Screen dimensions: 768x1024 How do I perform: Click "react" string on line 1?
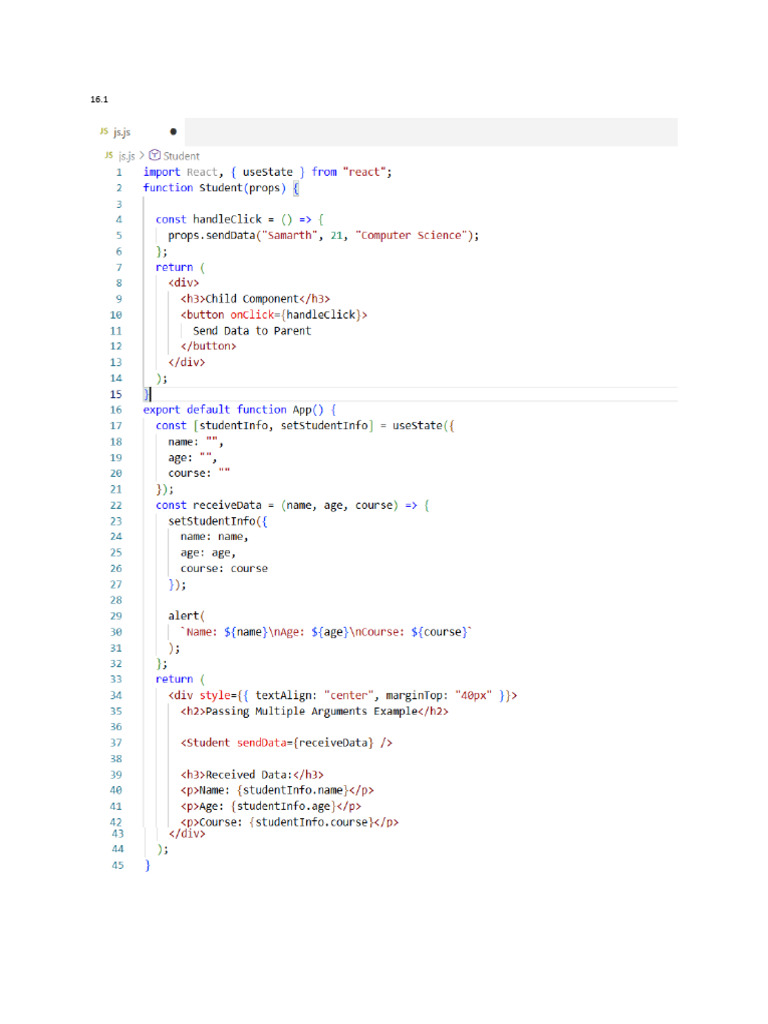click(x=364, y=172)
